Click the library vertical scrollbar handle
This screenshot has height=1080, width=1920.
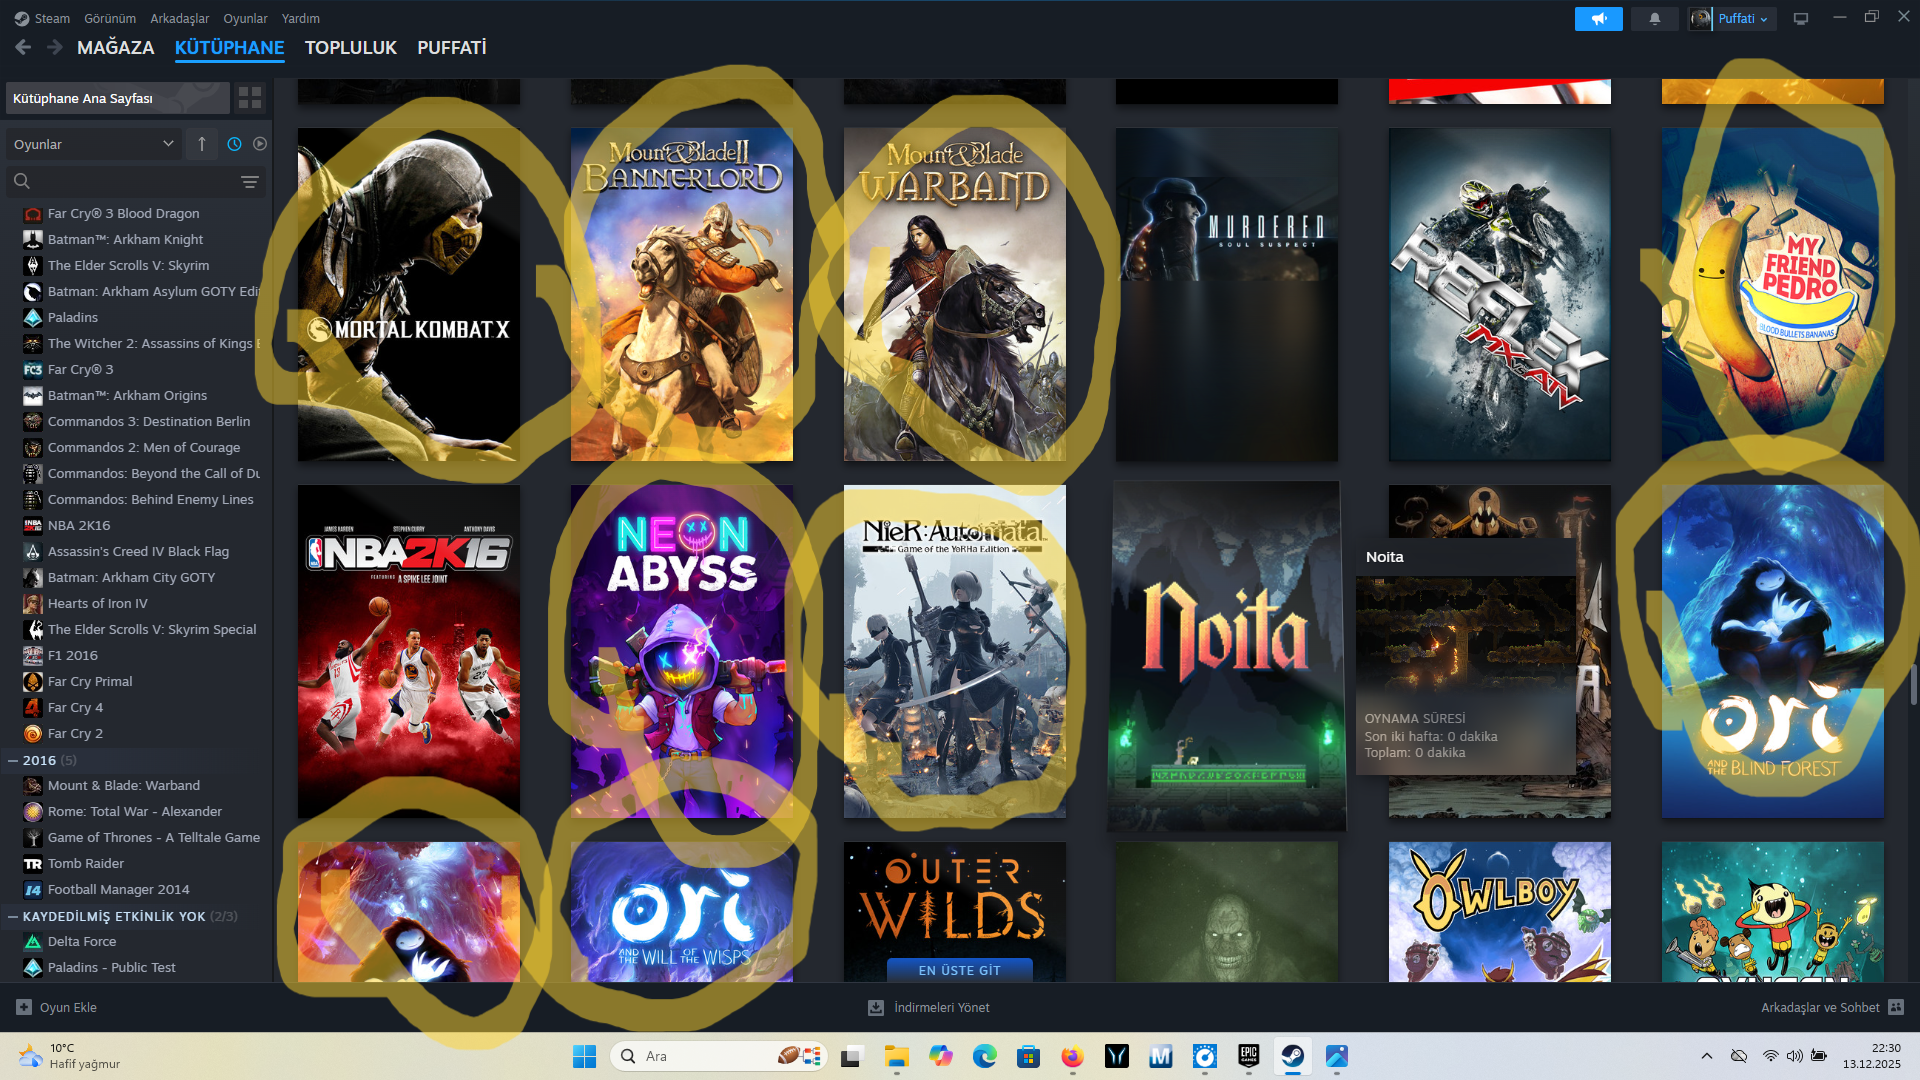(1913, 686)
